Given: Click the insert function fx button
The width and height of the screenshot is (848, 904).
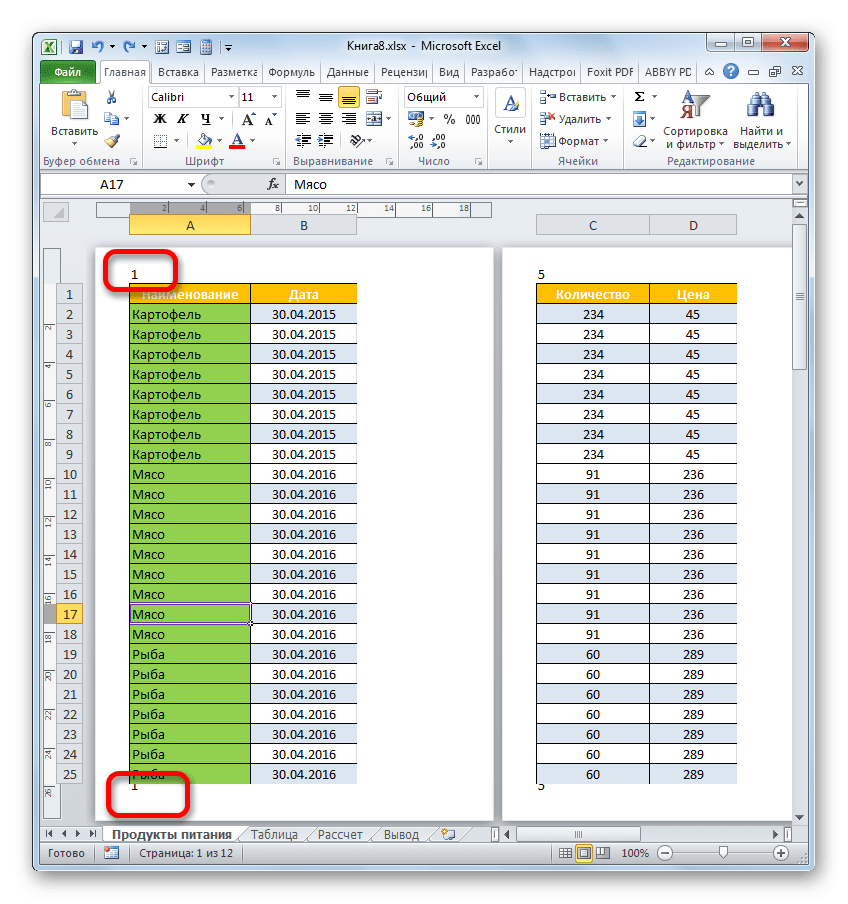Looking at the screenshot, I should coord(273,184).
